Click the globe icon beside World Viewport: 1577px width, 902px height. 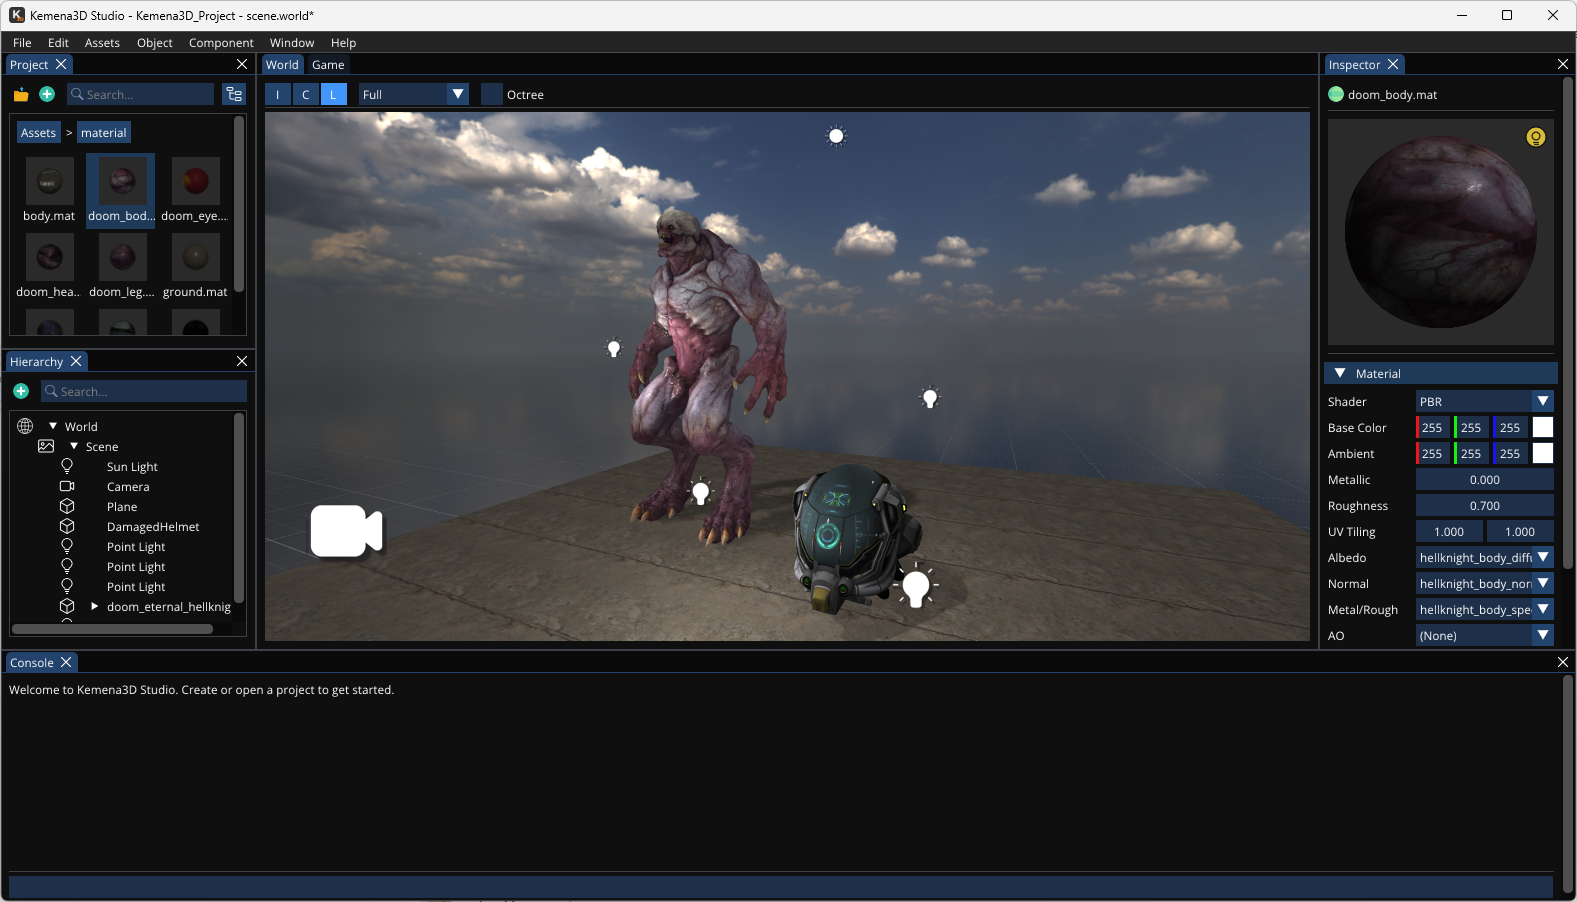(25, 426)
